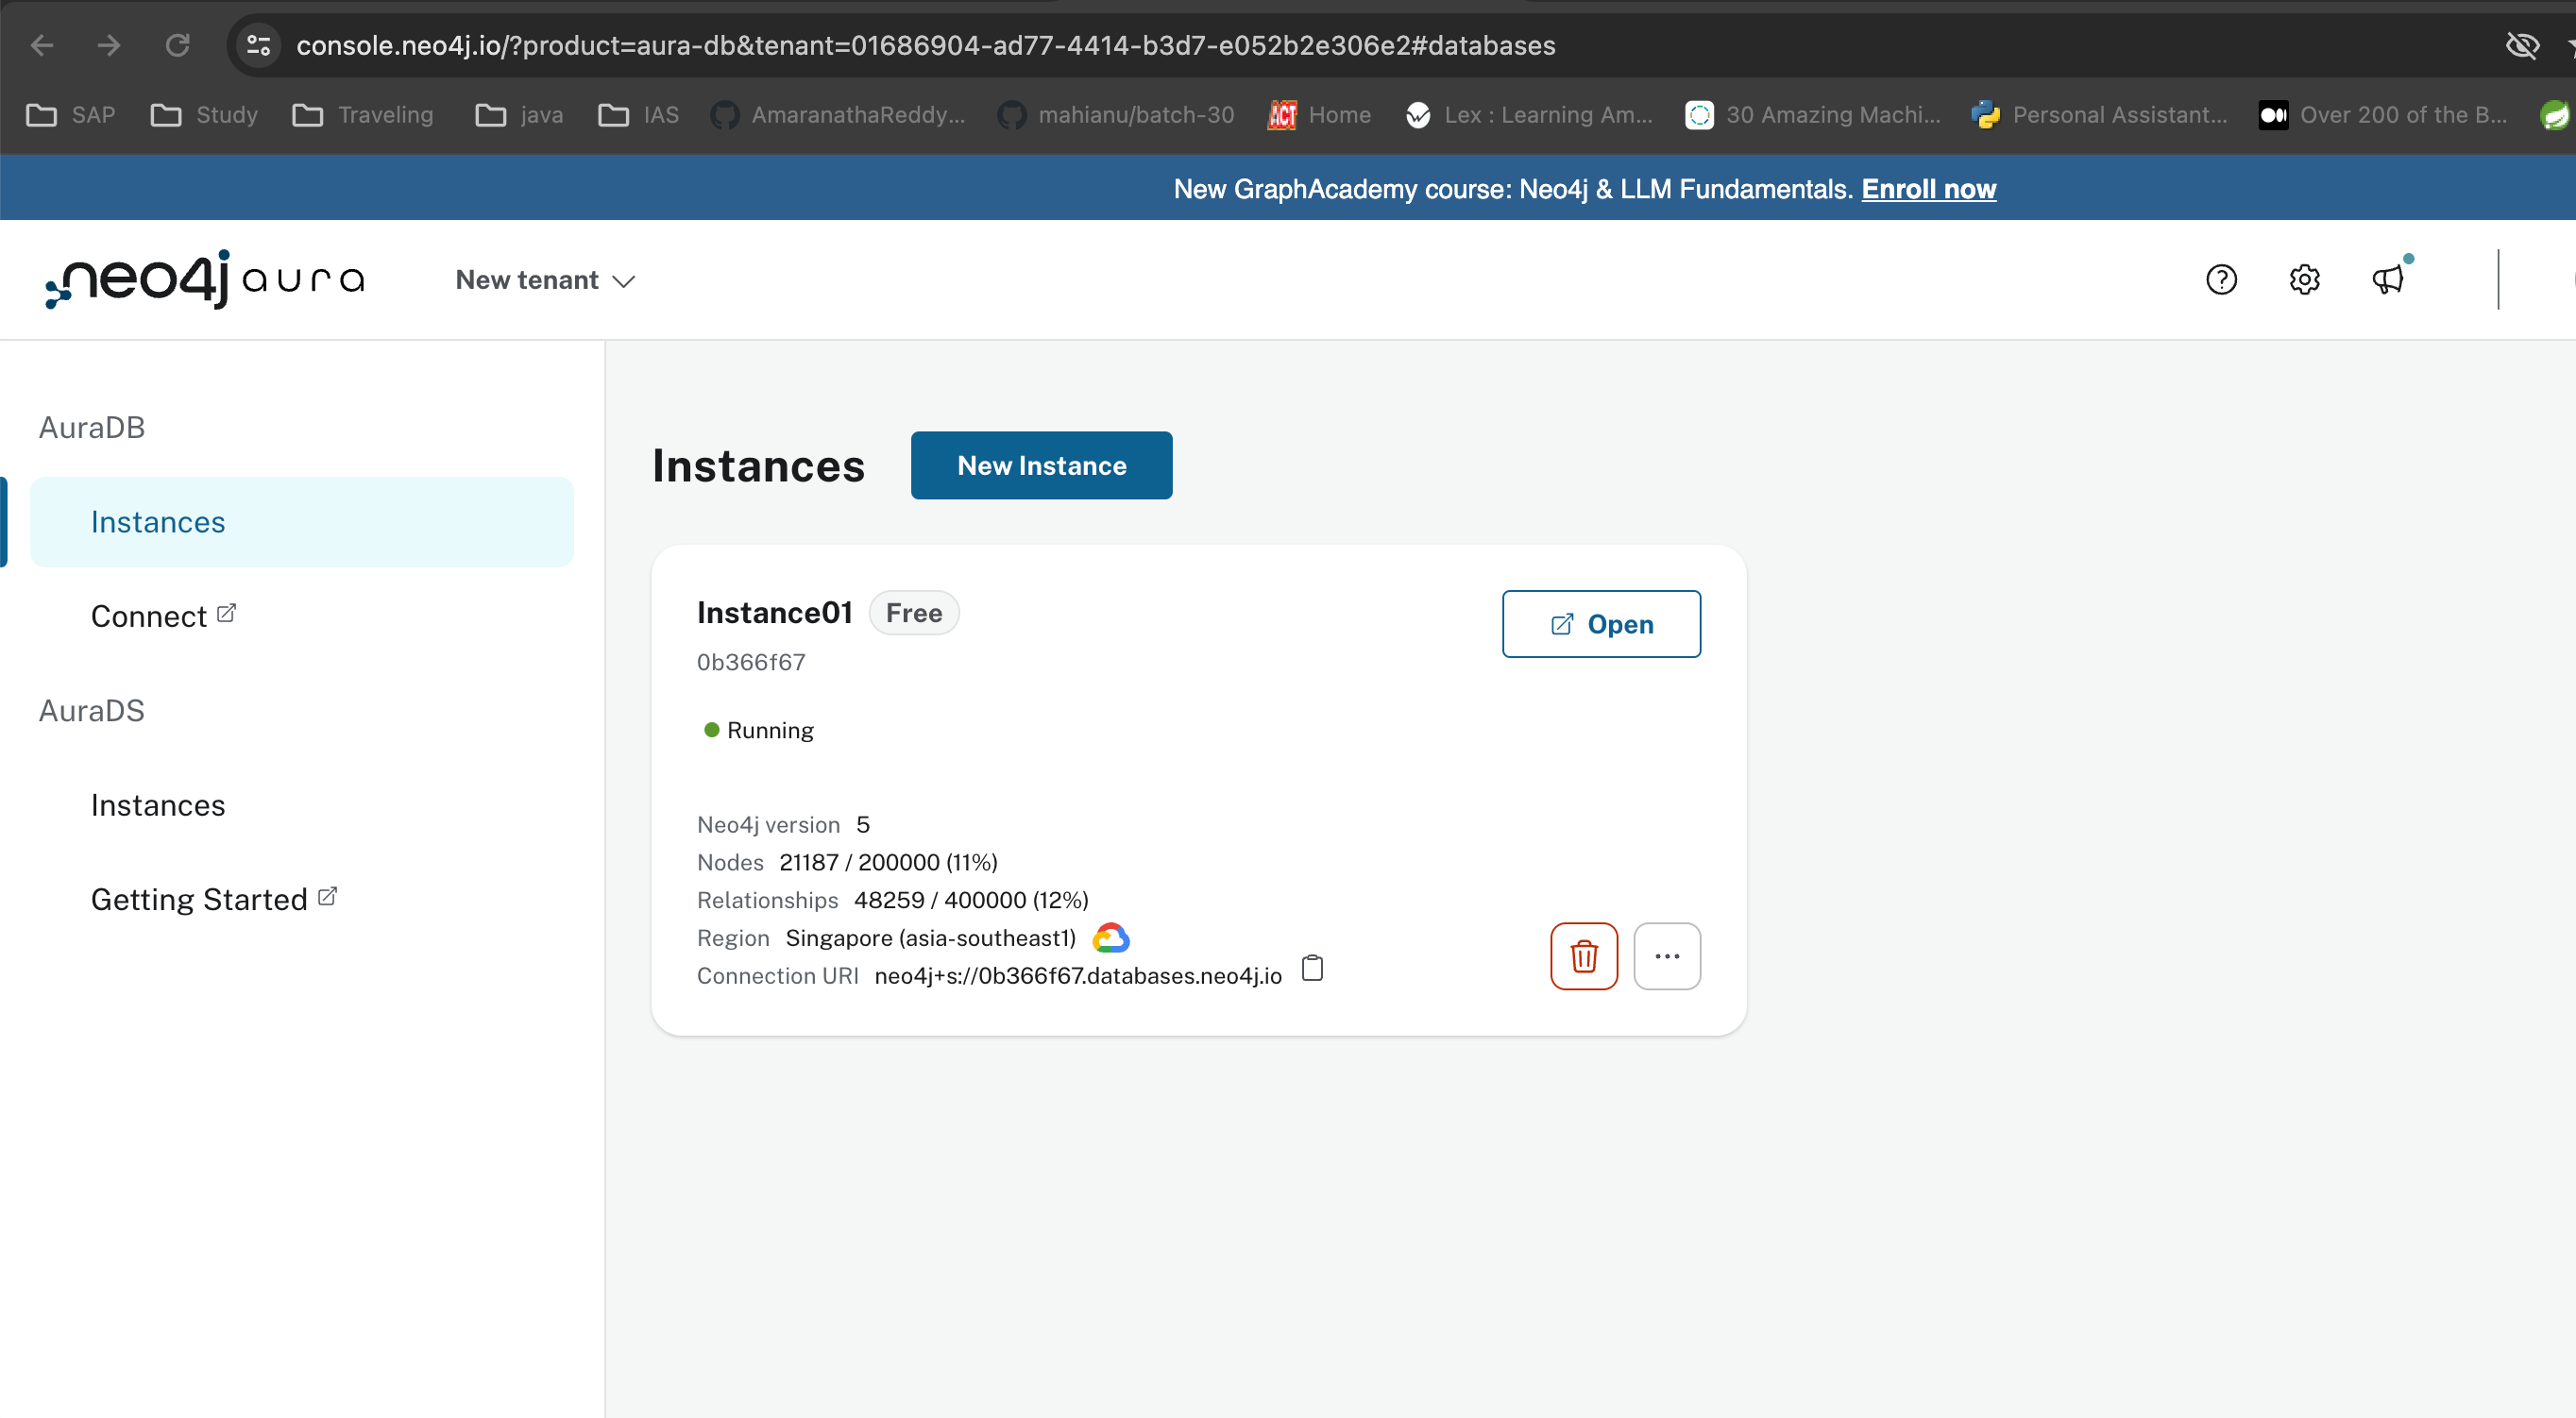Click the Free tier badge
The image size is (2576, 1418).
pos(913,613)
